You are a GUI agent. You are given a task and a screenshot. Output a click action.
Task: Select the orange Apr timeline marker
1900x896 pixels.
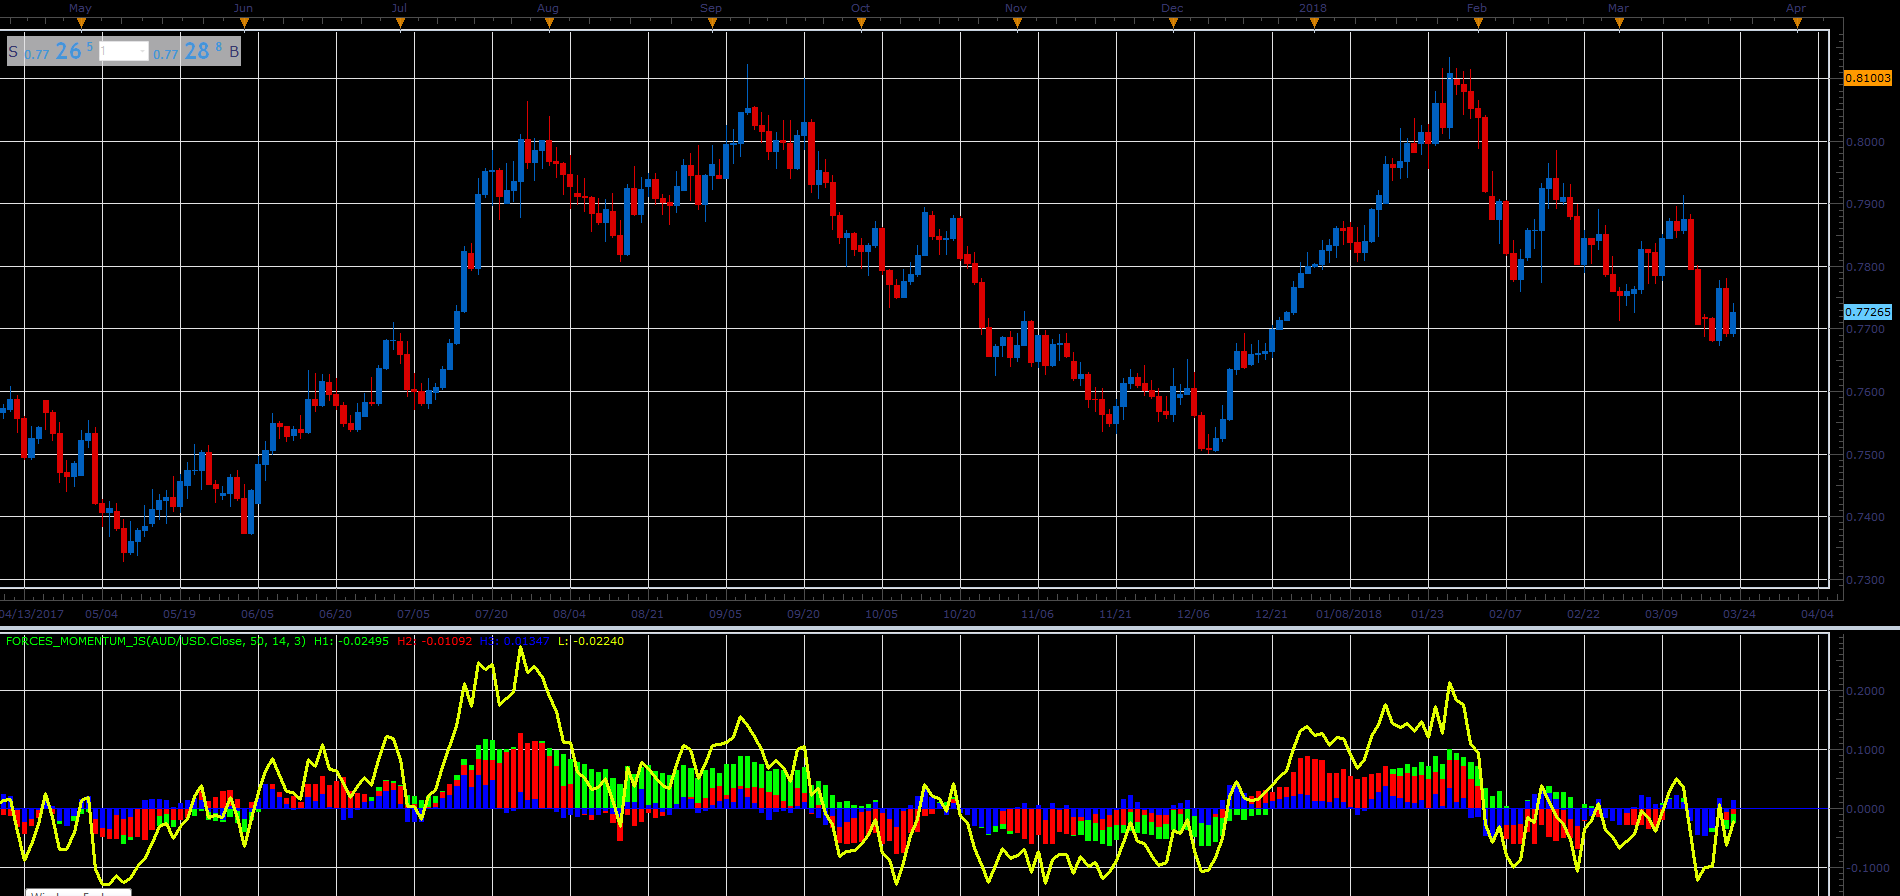[1797, 21]
